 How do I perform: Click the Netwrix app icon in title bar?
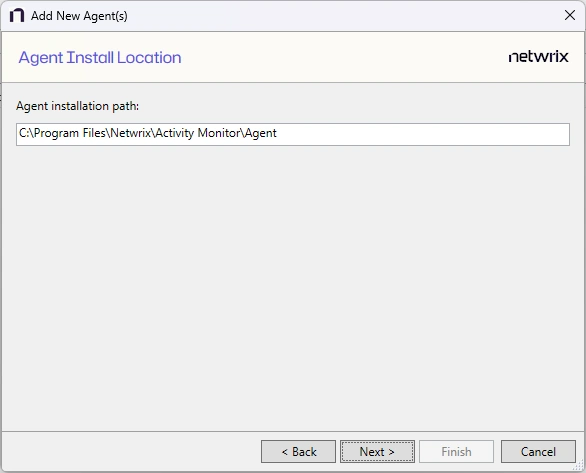point(17,16)
